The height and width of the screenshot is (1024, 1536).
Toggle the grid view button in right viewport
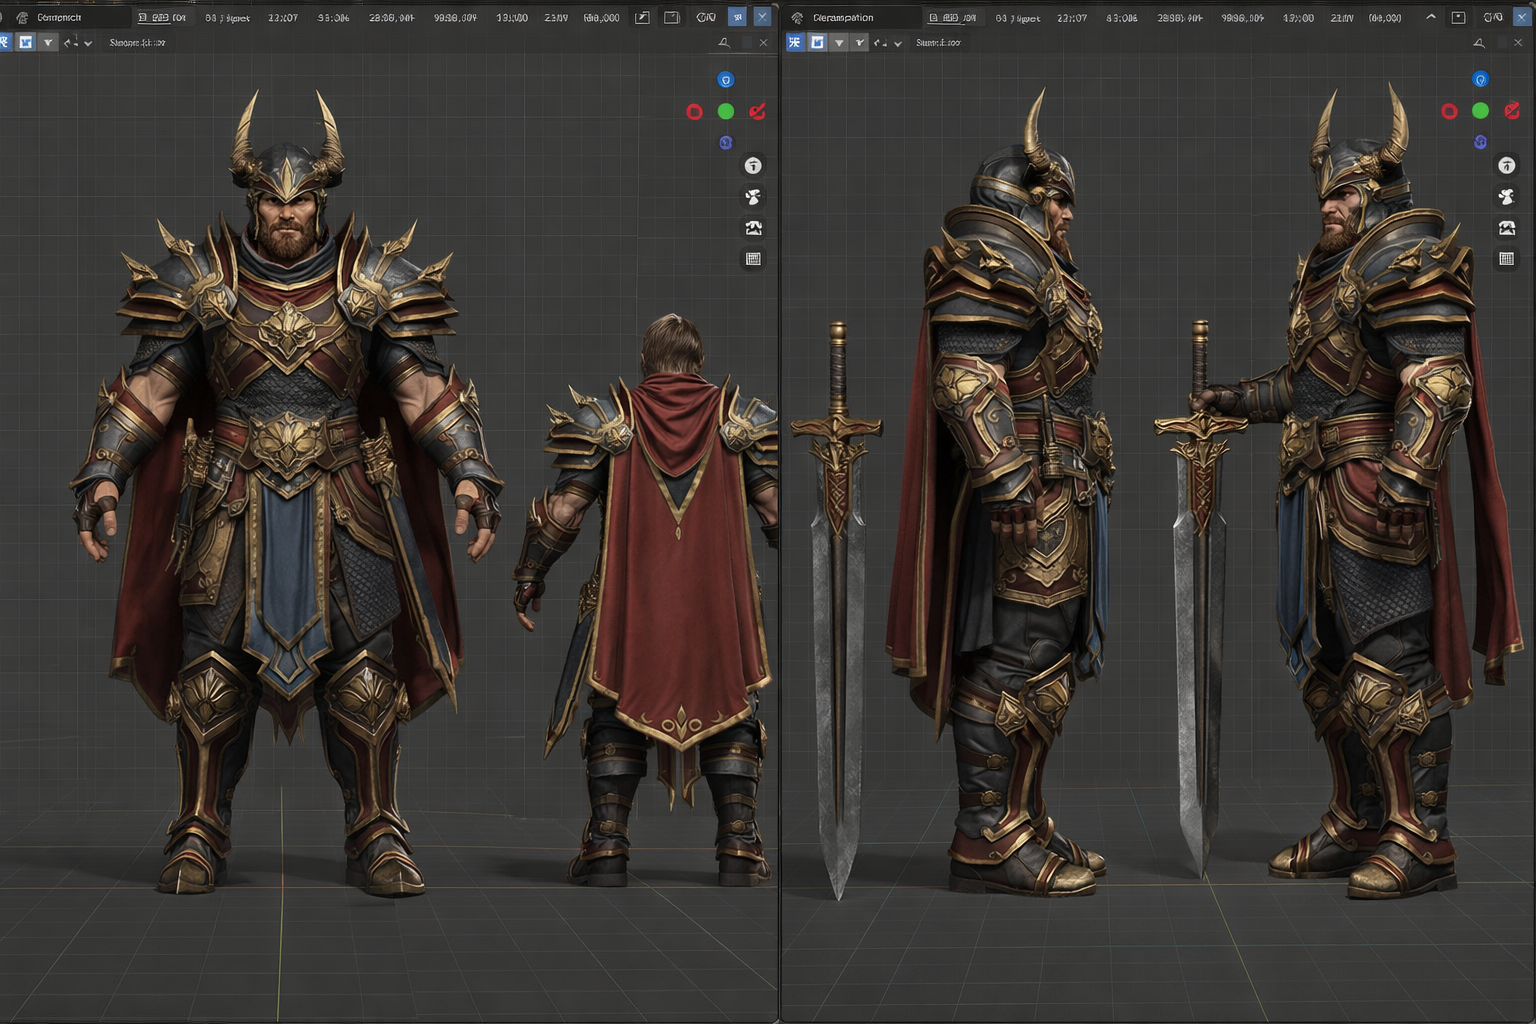click(x=1507, y=259)
